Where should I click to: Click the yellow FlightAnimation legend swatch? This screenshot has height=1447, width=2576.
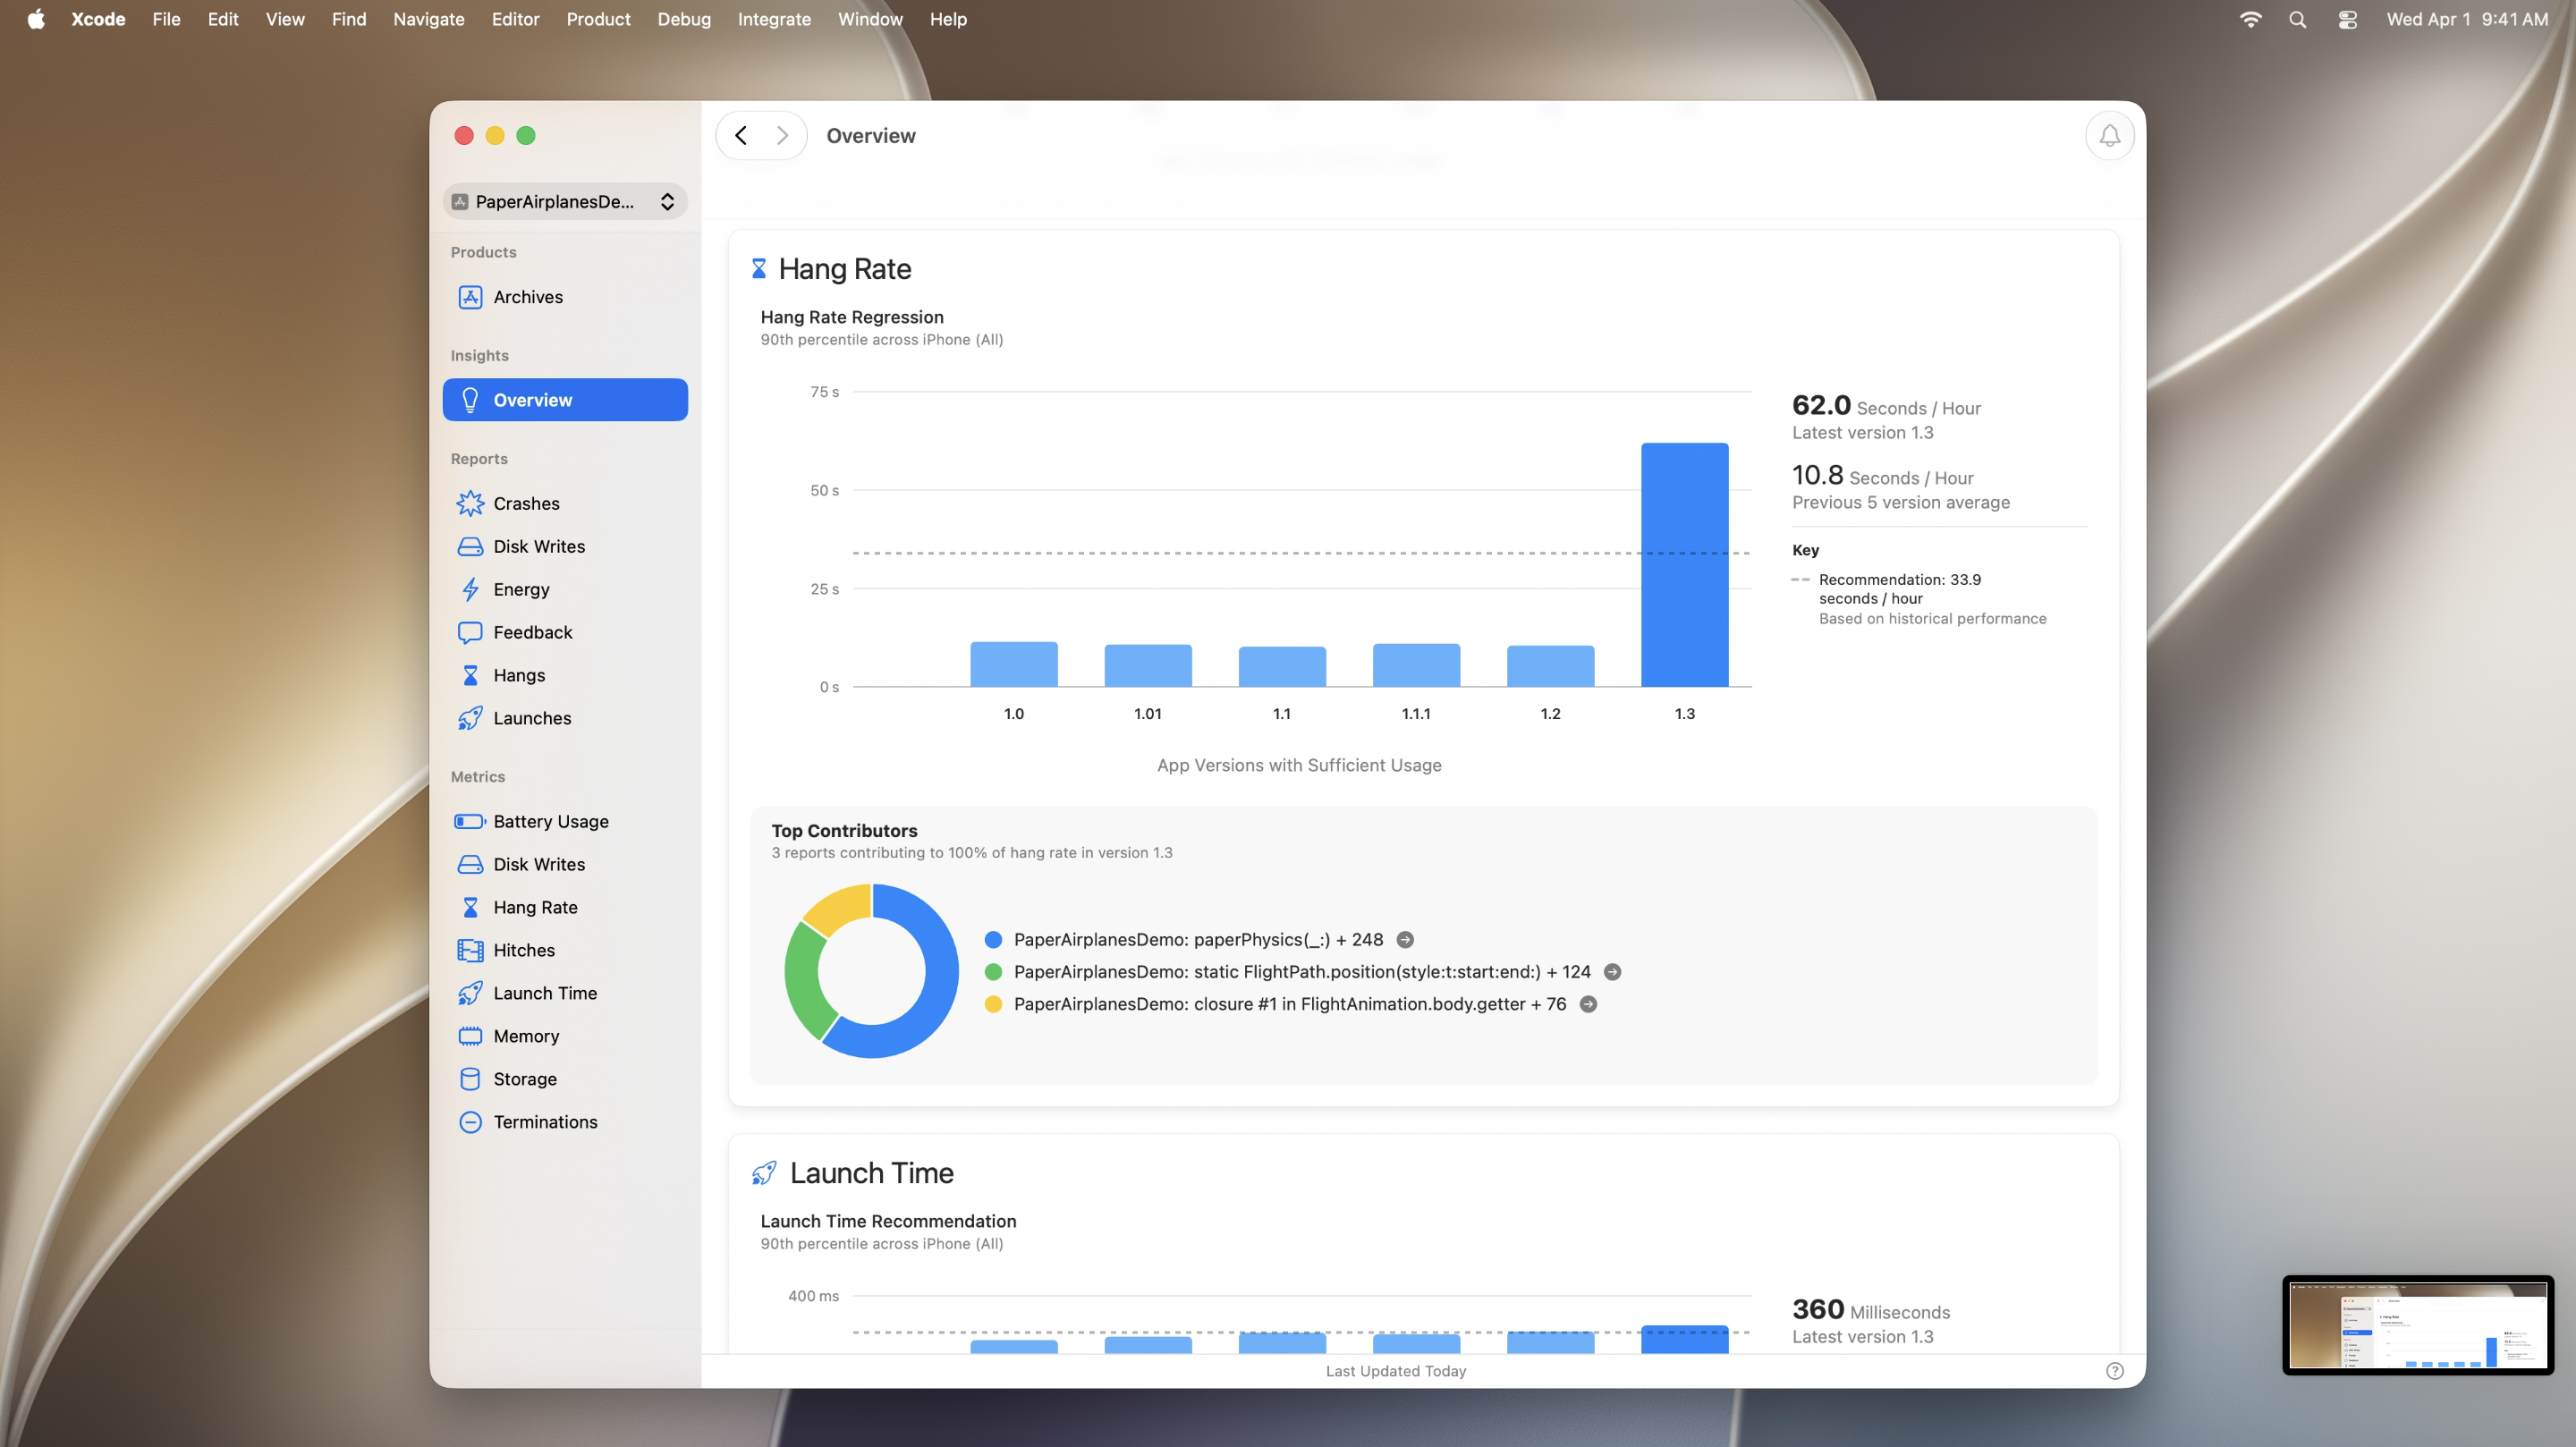coord(993,1004)
